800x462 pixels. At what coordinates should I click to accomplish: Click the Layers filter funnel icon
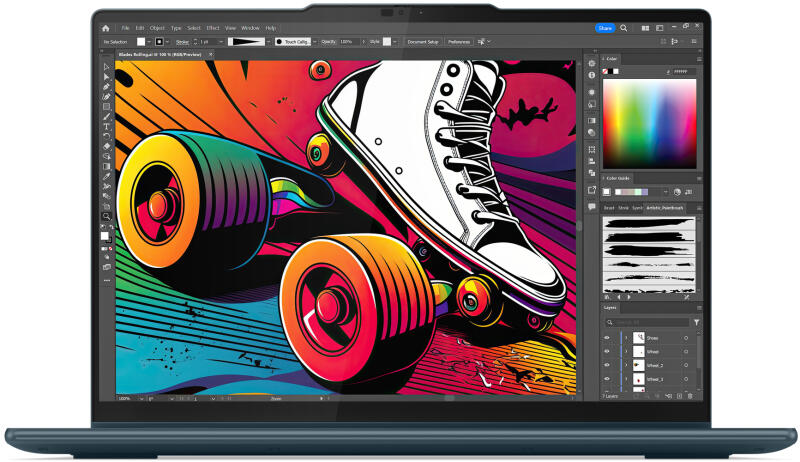coord(696,323)
